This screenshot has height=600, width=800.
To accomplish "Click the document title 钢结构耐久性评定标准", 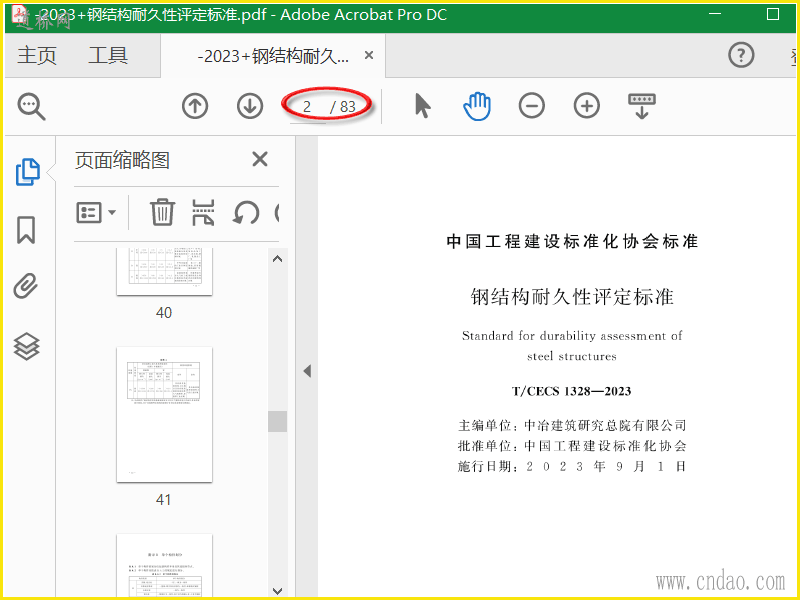I will pyautogui.click(x=572, y=296).
